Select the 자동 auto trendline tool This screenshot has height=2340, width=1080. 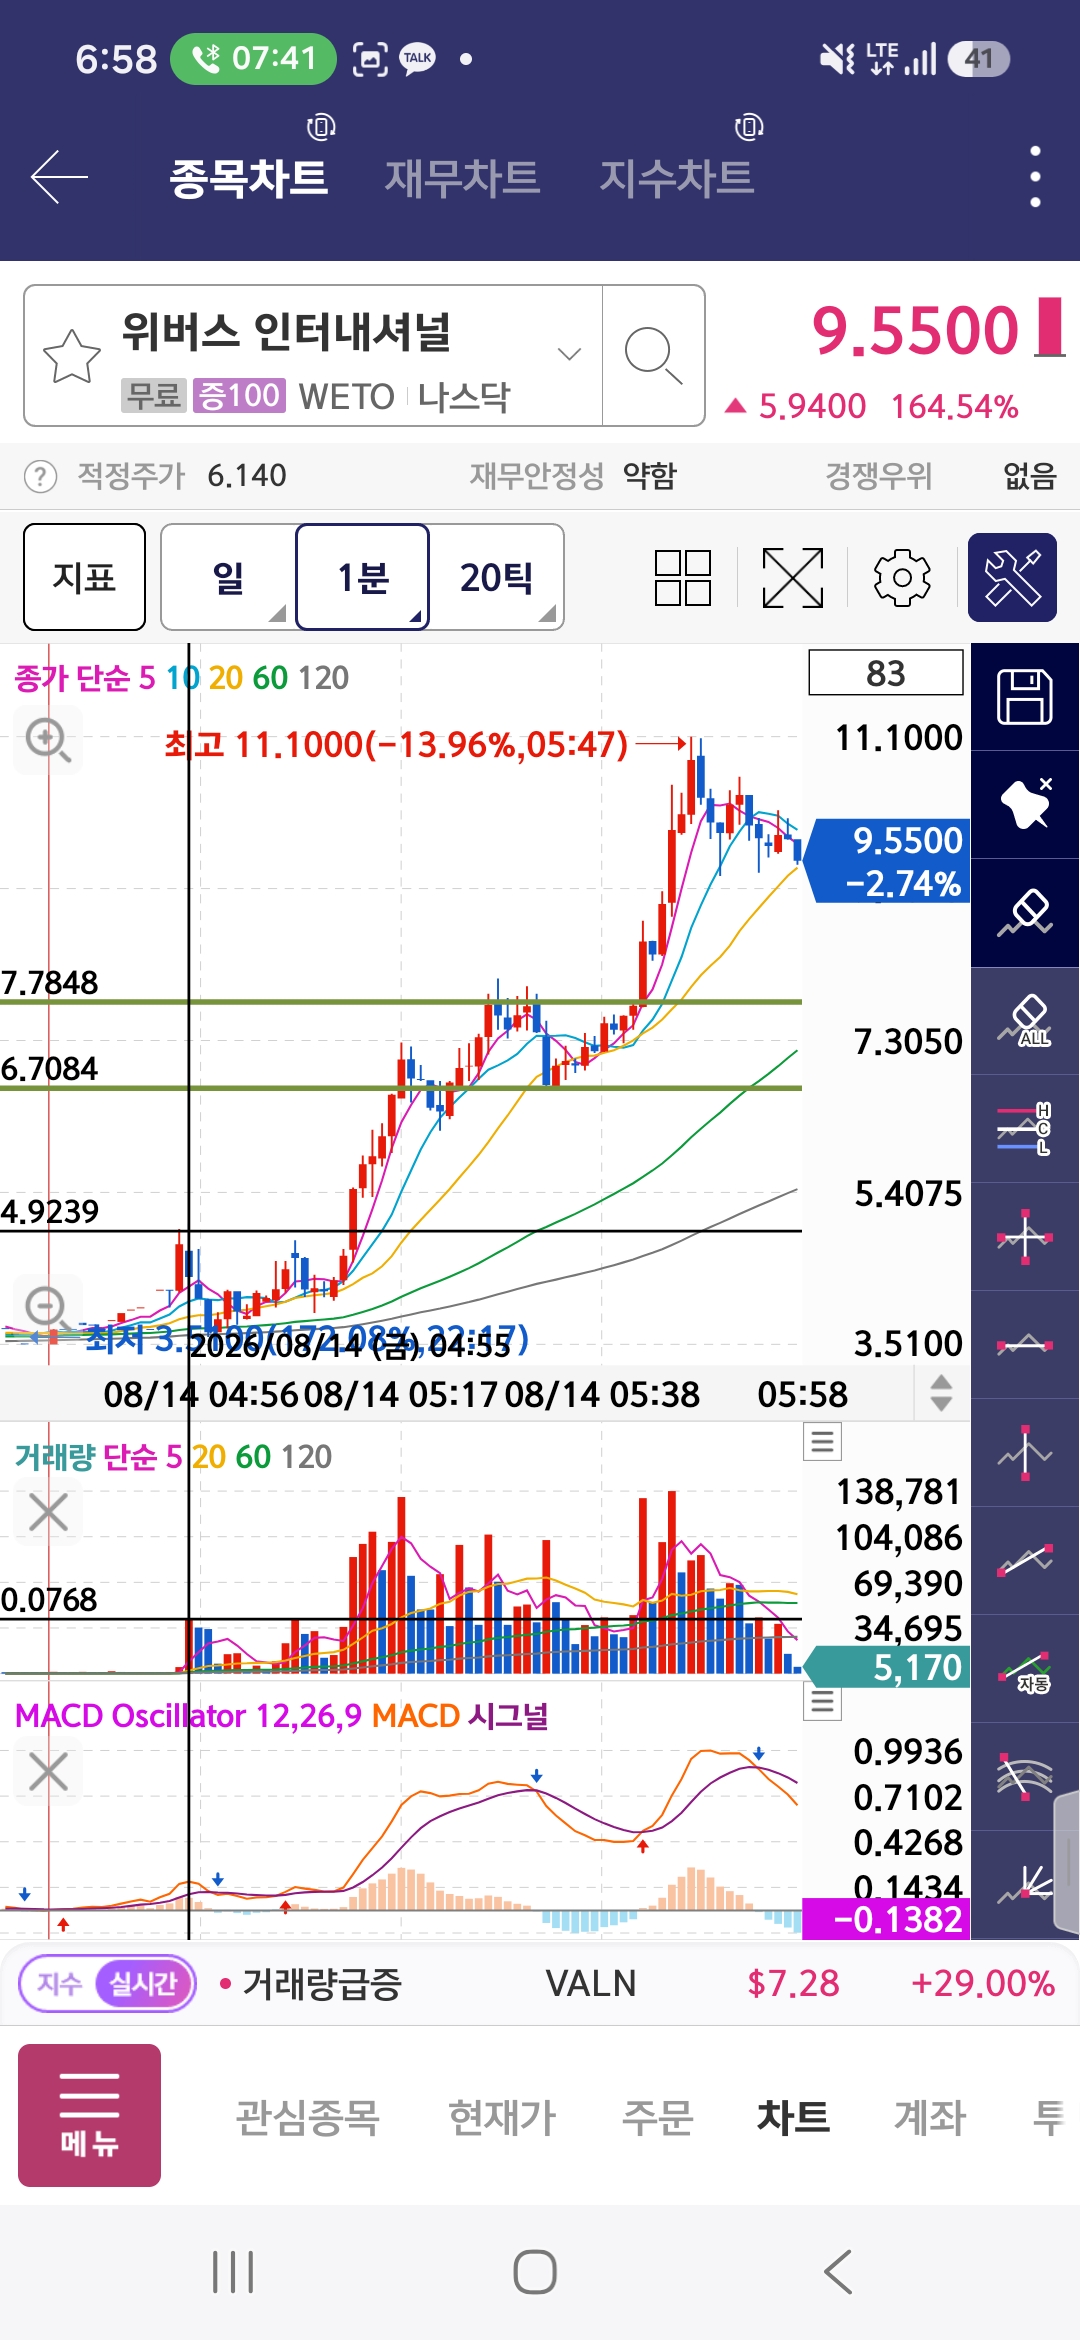1025,1669
